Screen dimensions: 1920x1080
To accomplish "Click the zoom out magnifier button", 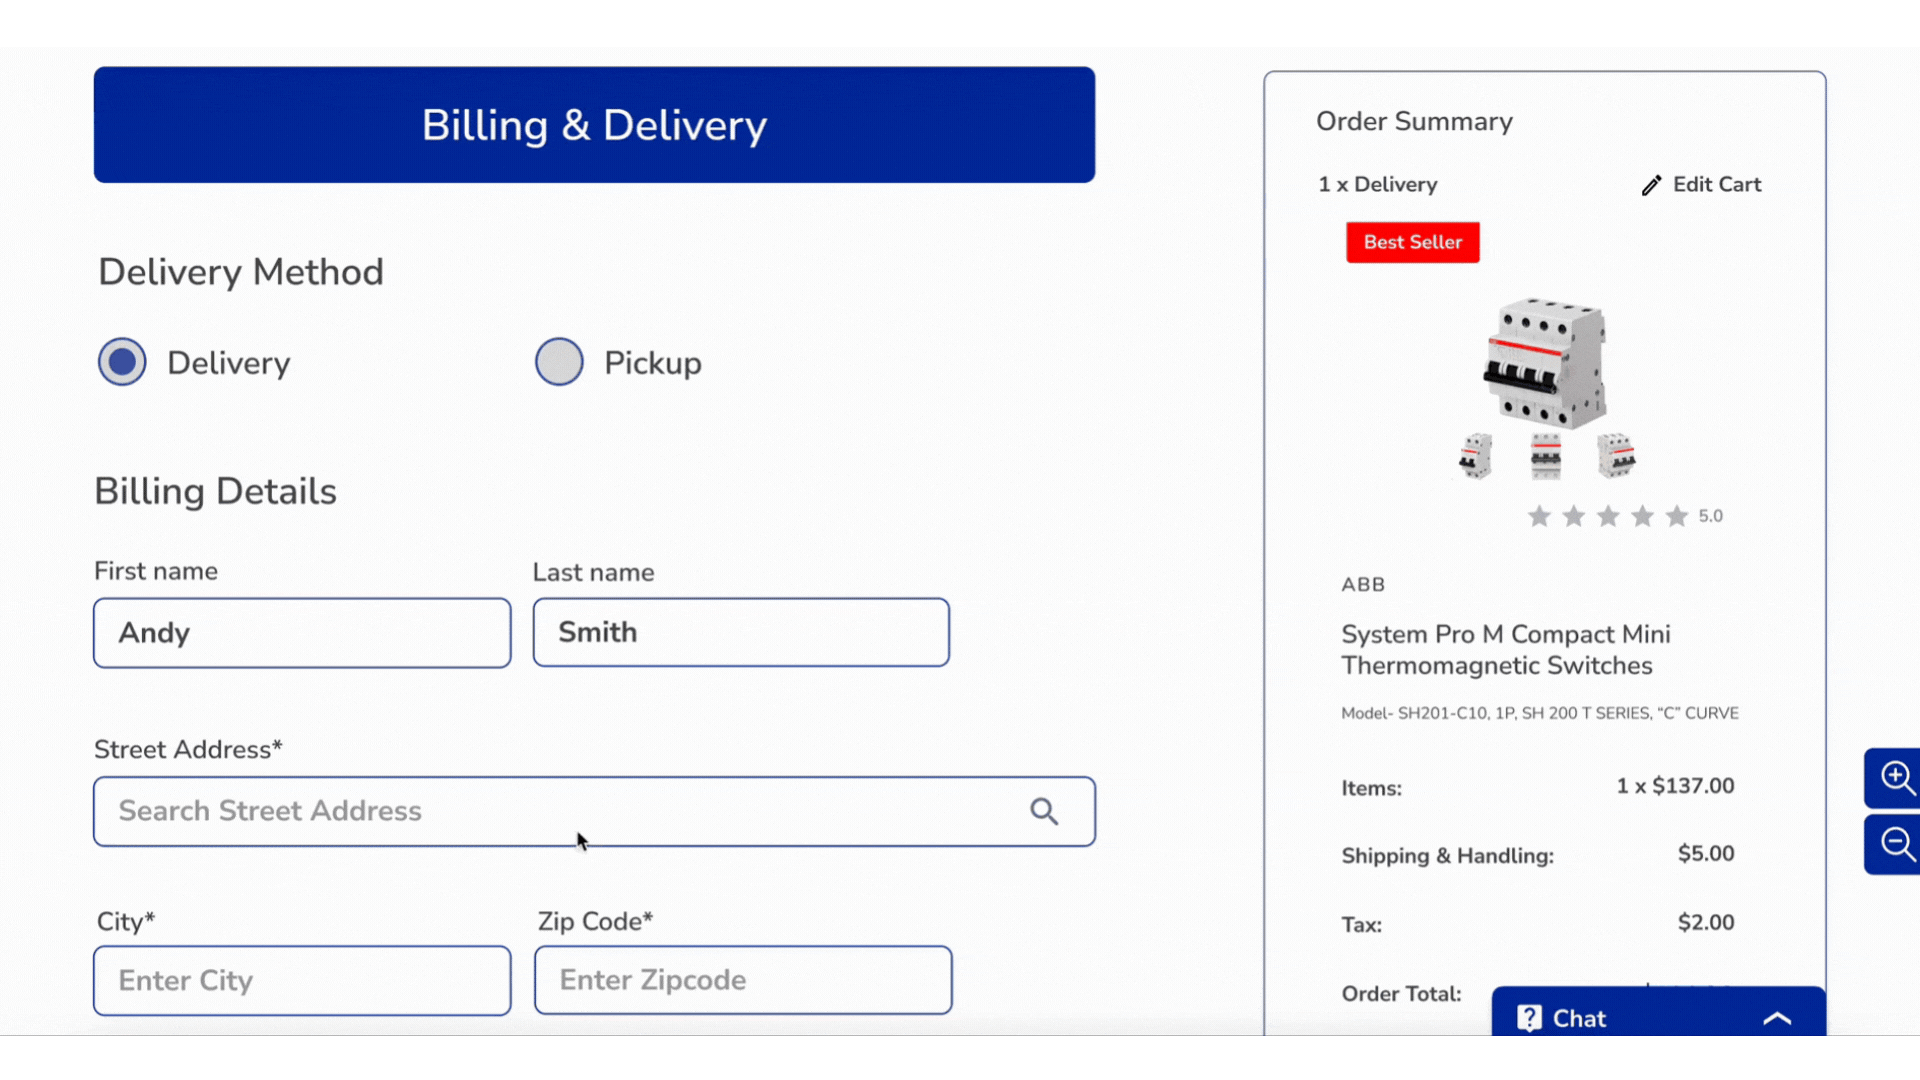I will click(1896, 844).
